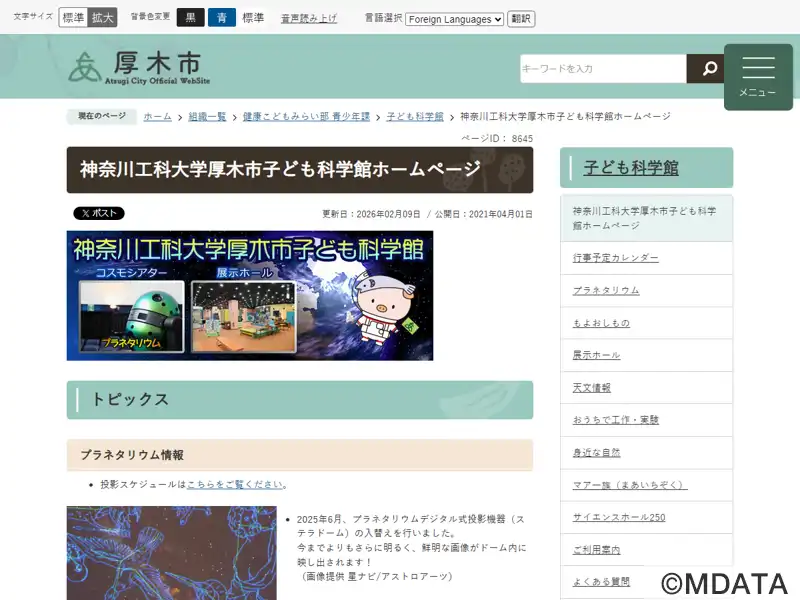Click the 現在のページ label

[x=102, y=116]
